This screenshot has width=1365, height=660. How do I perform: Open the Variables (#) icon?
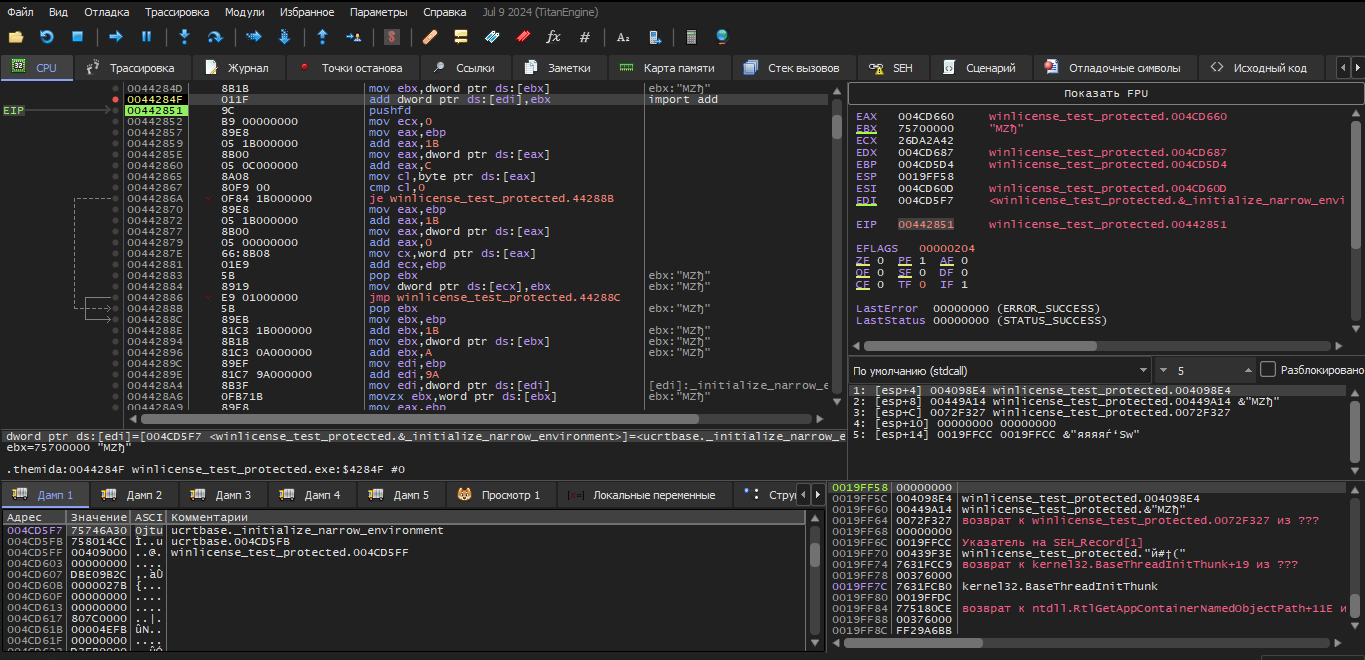[x=585, y=37]
